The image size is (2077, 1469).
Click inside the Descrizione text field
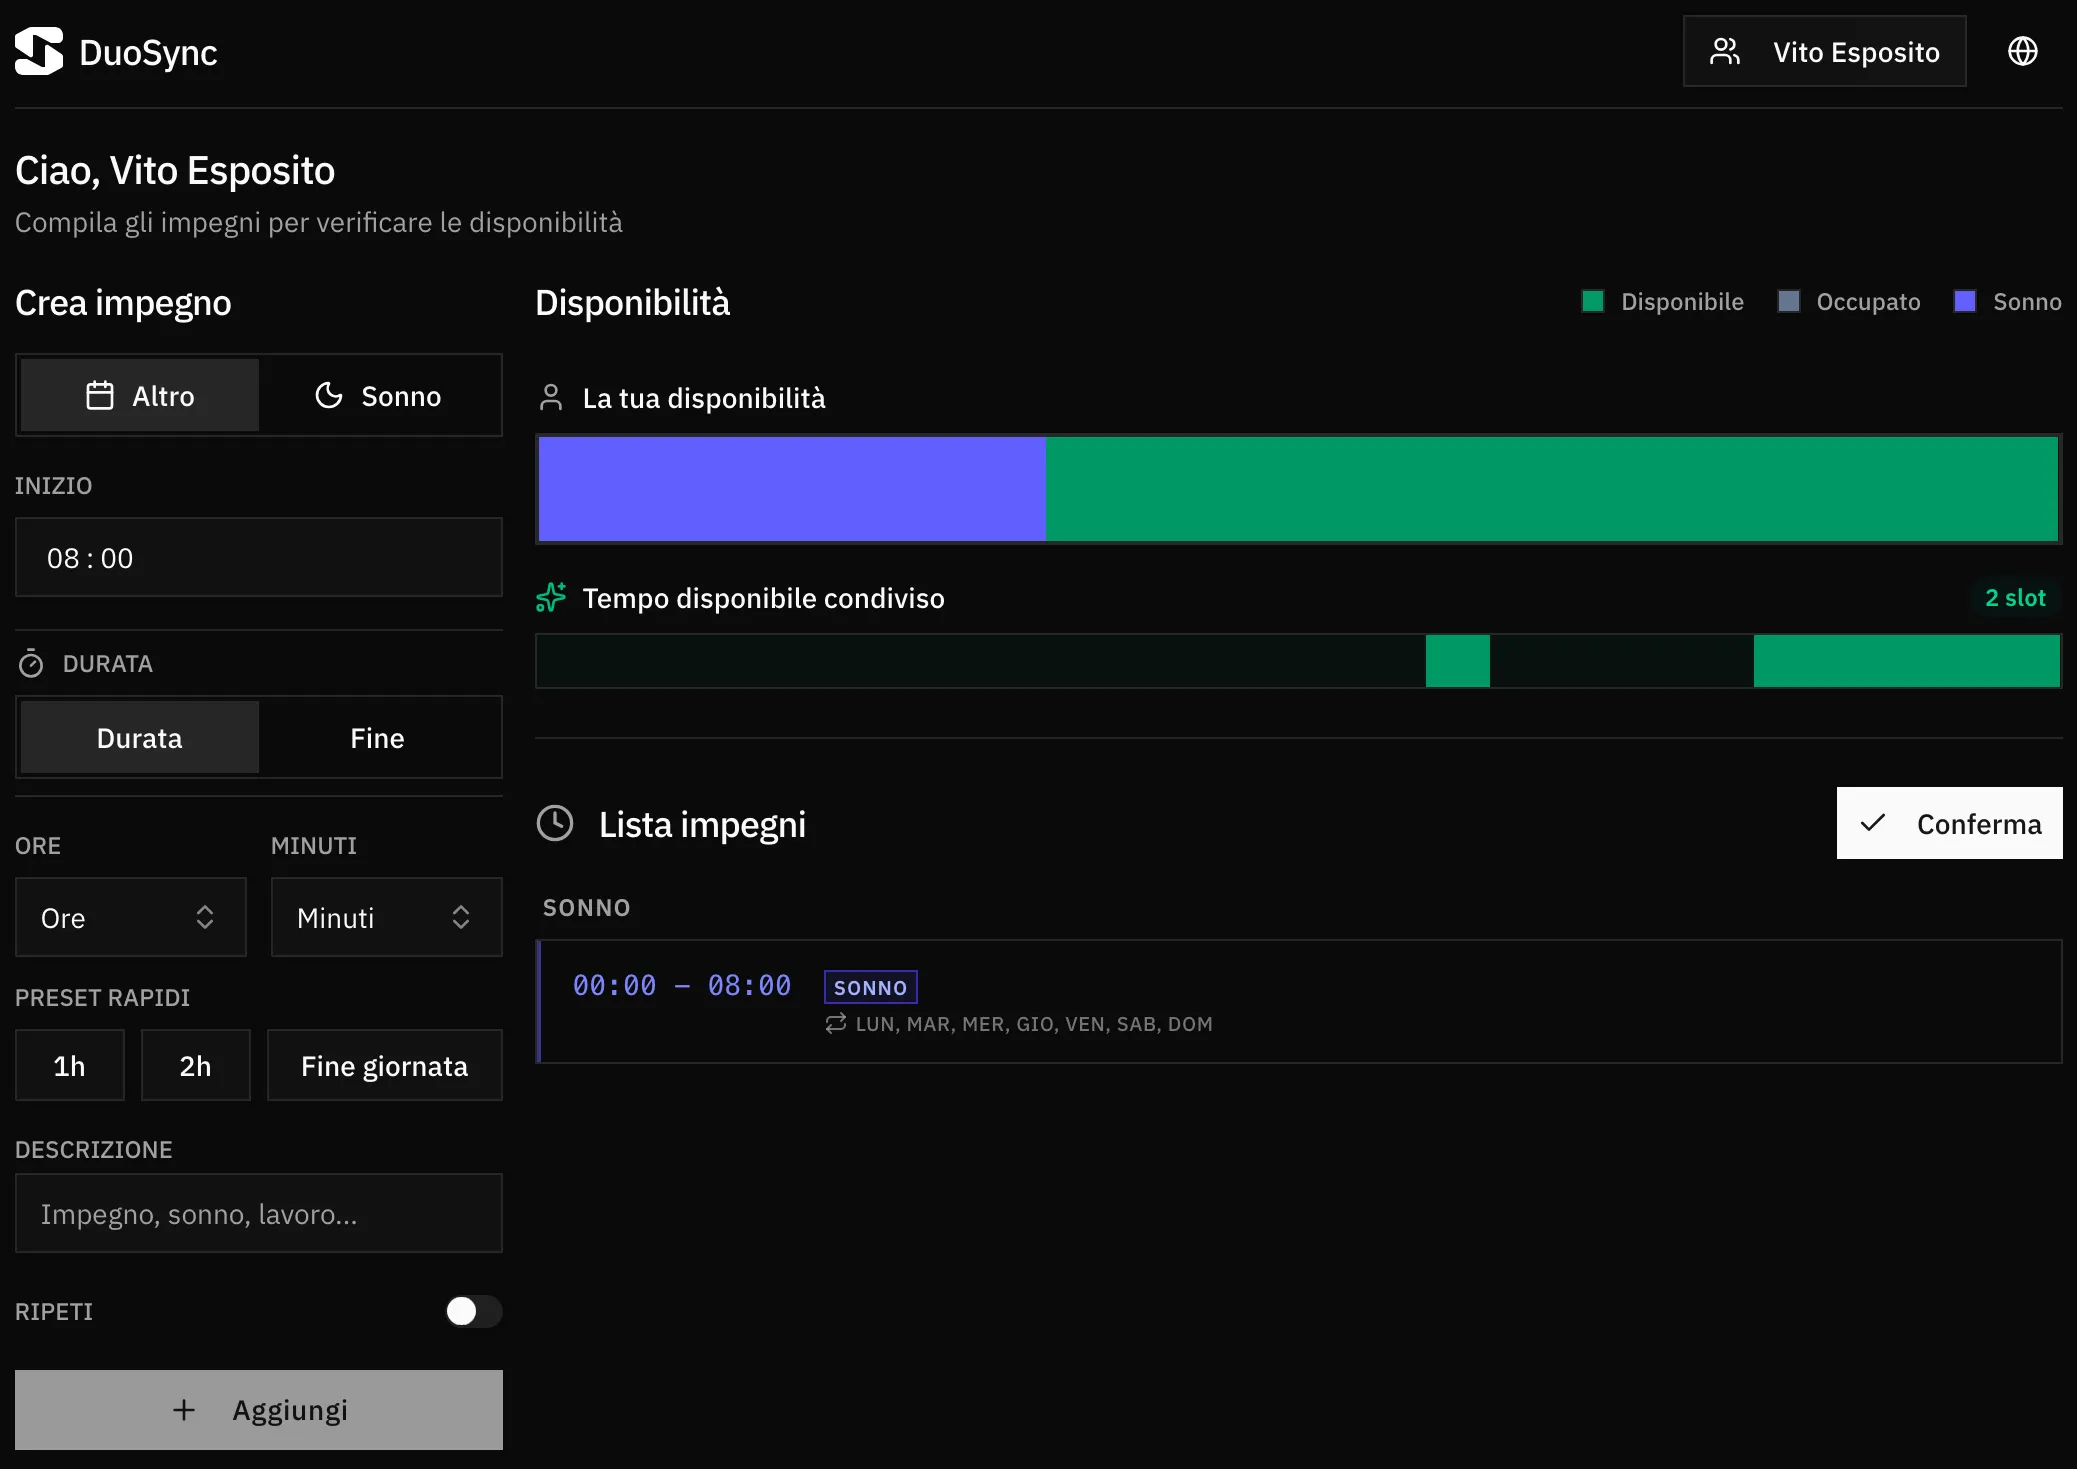(x=258, y=1213)
